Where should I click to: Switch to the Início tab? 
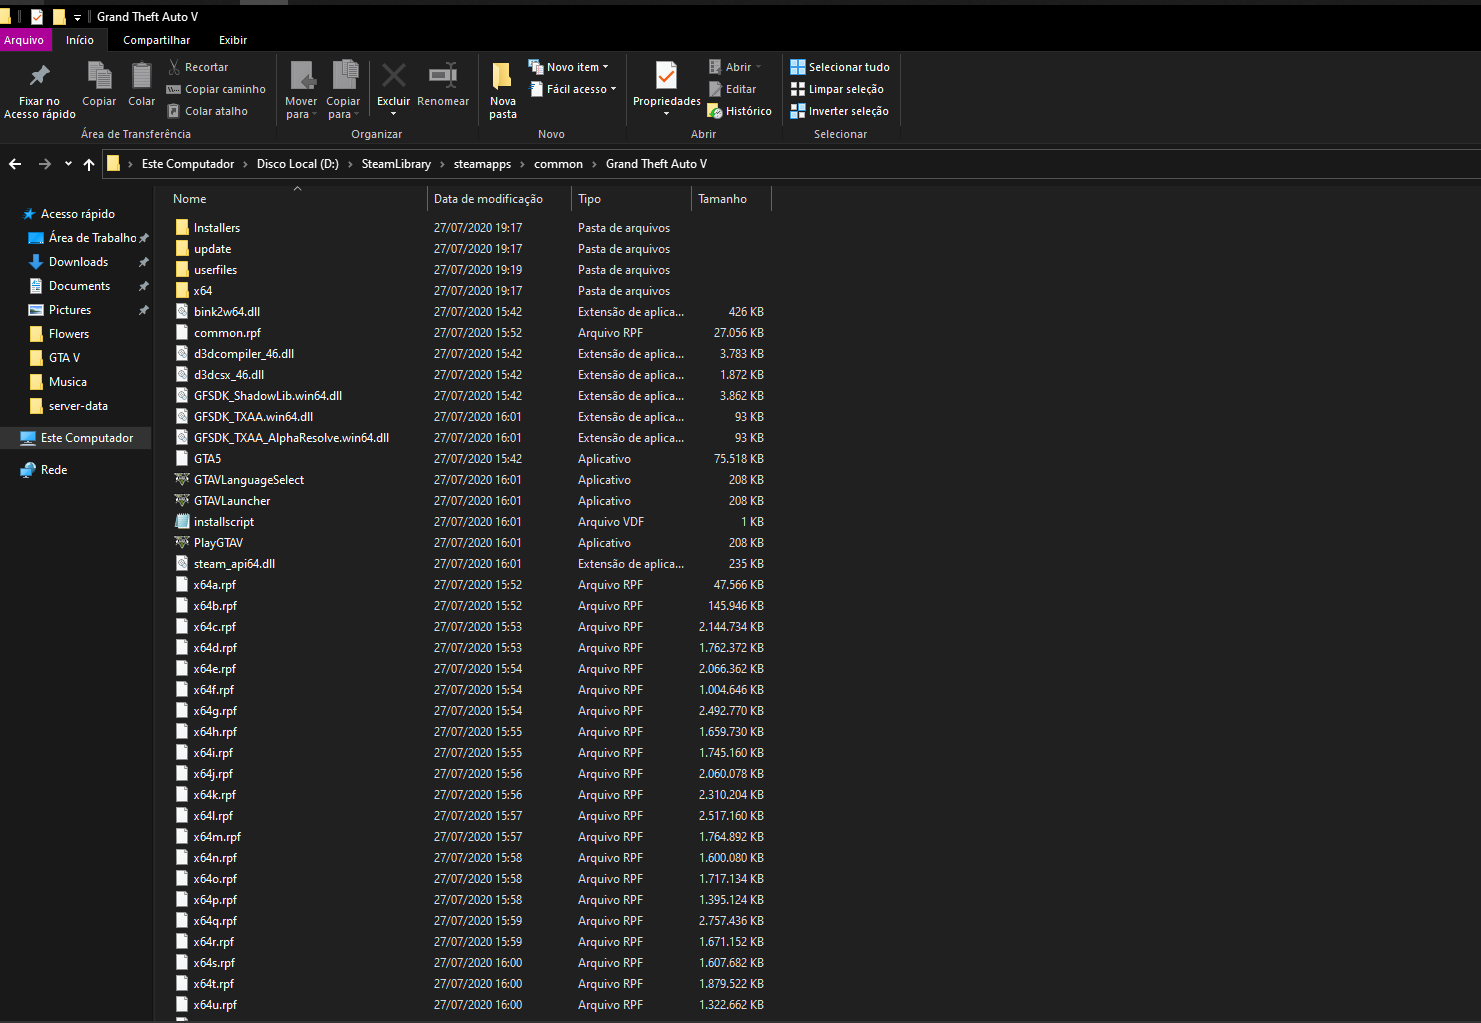[x=80, y=40]
